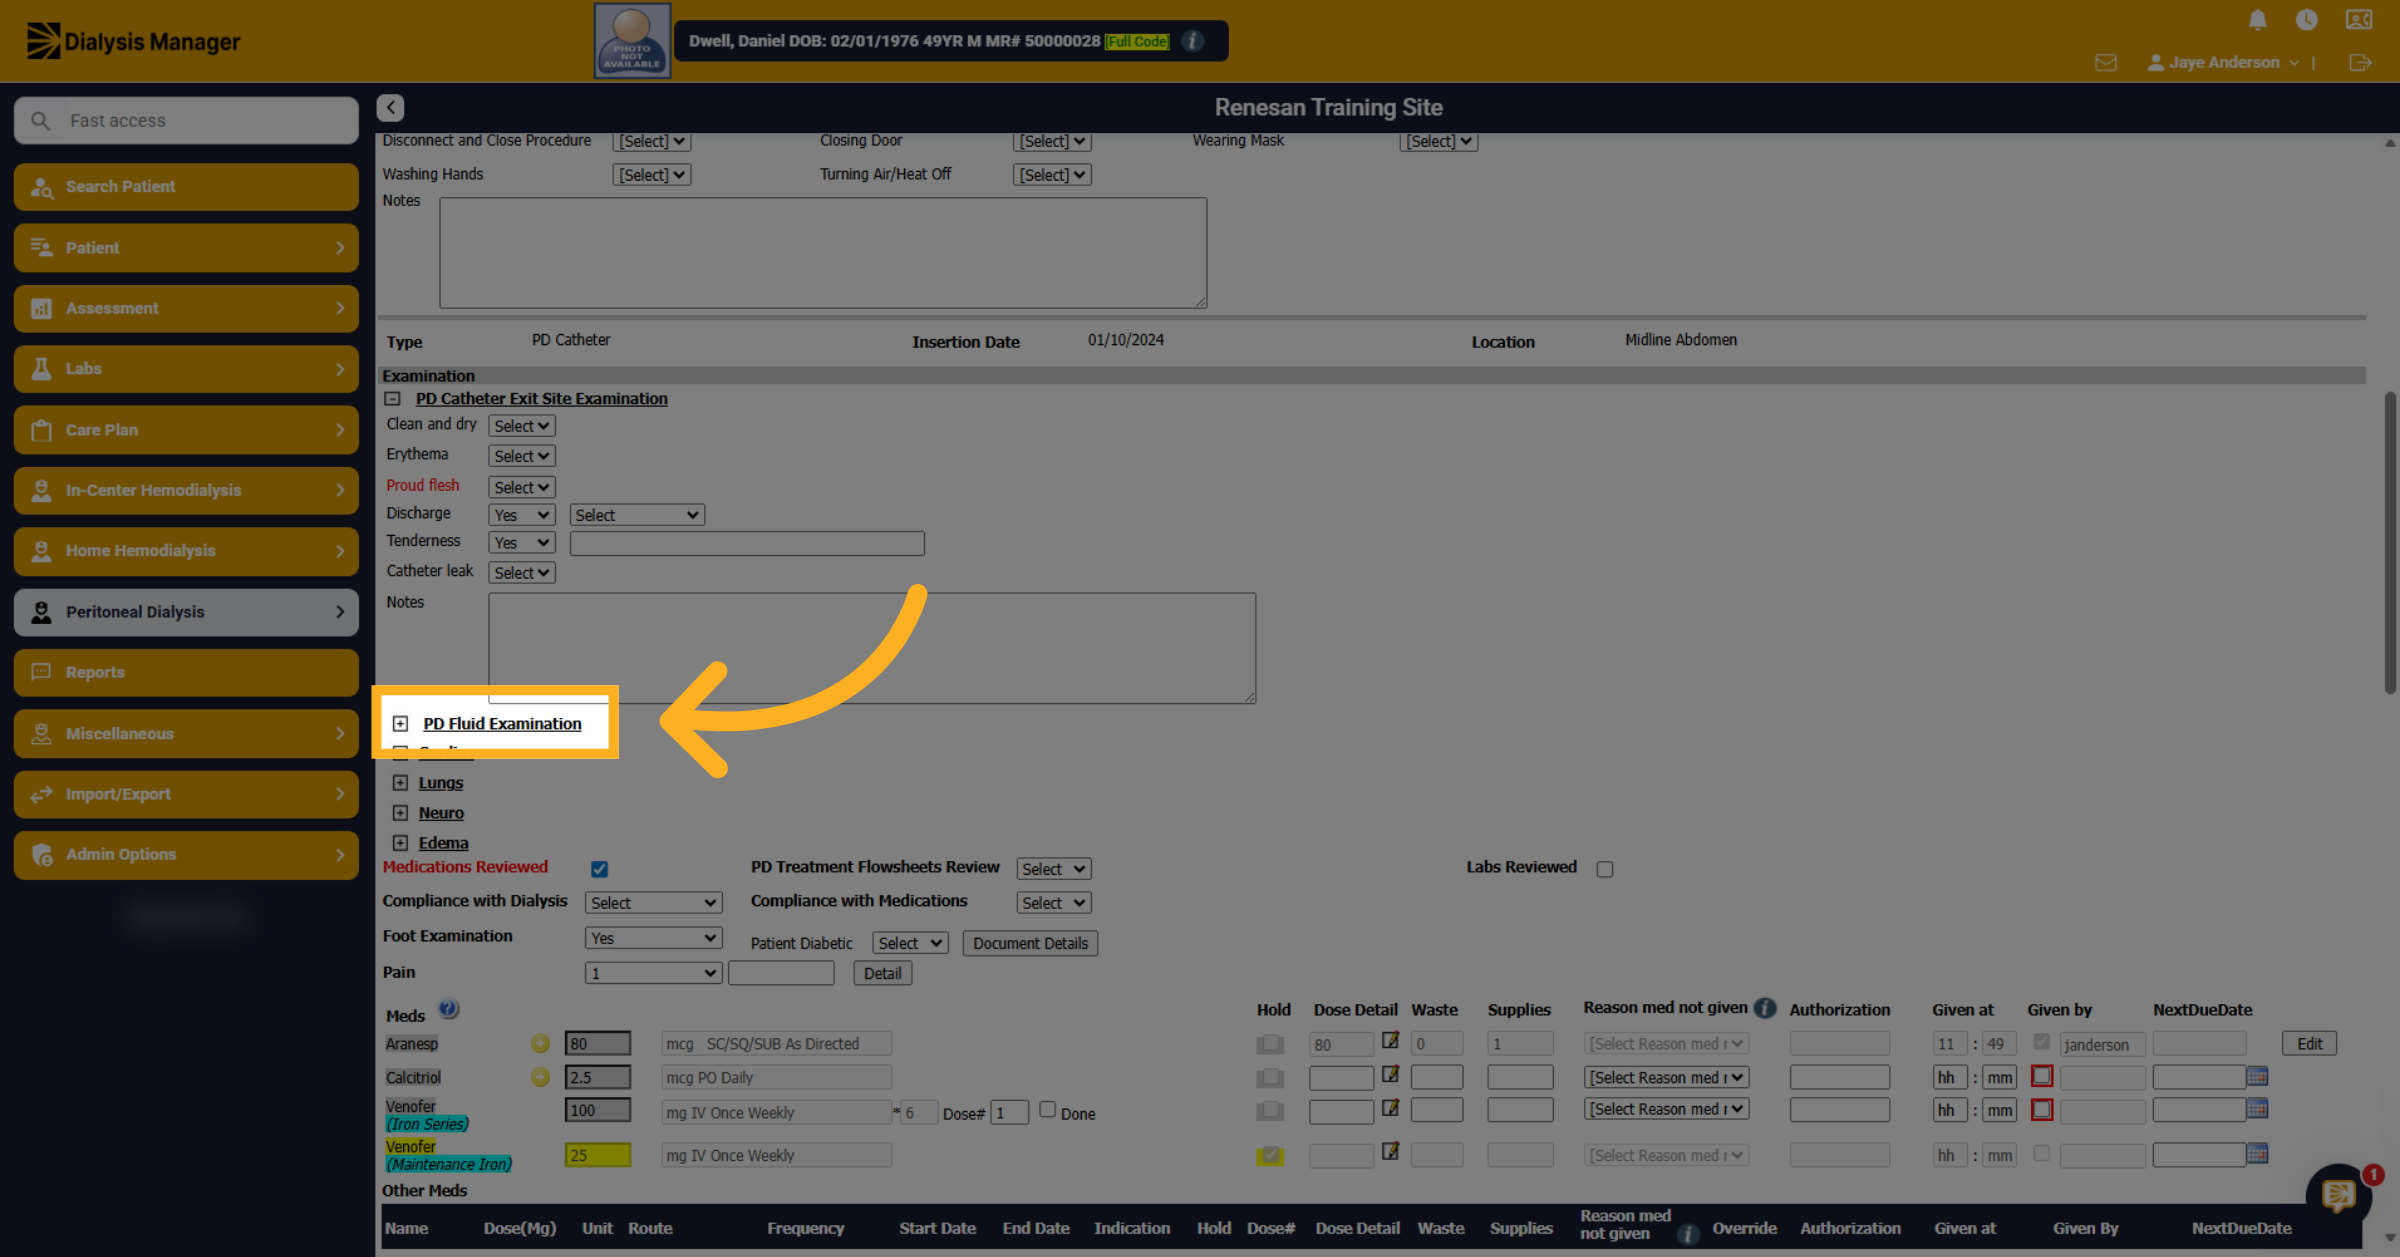Click the logout icon
The height and width of the screenshot is (1257, 2400).
[2360, 62]
